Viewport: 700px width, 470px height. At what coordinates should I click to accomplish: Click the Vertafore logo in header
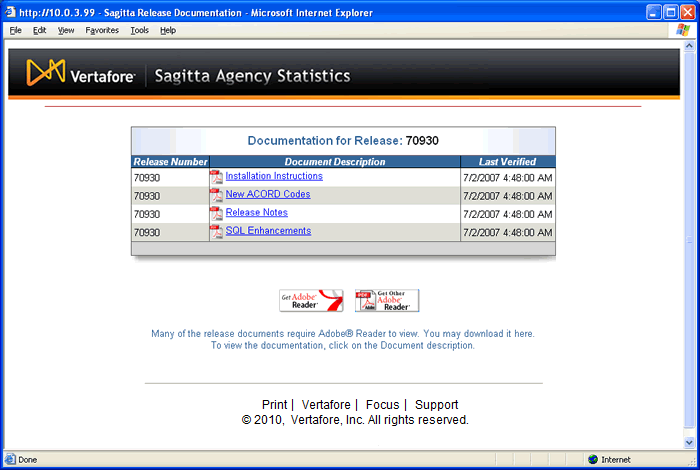point(80,73)
